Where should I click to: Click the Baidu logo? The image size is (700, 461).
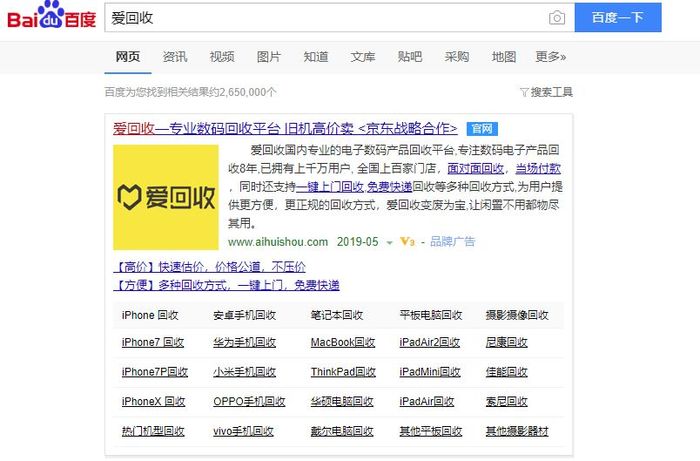51,16
